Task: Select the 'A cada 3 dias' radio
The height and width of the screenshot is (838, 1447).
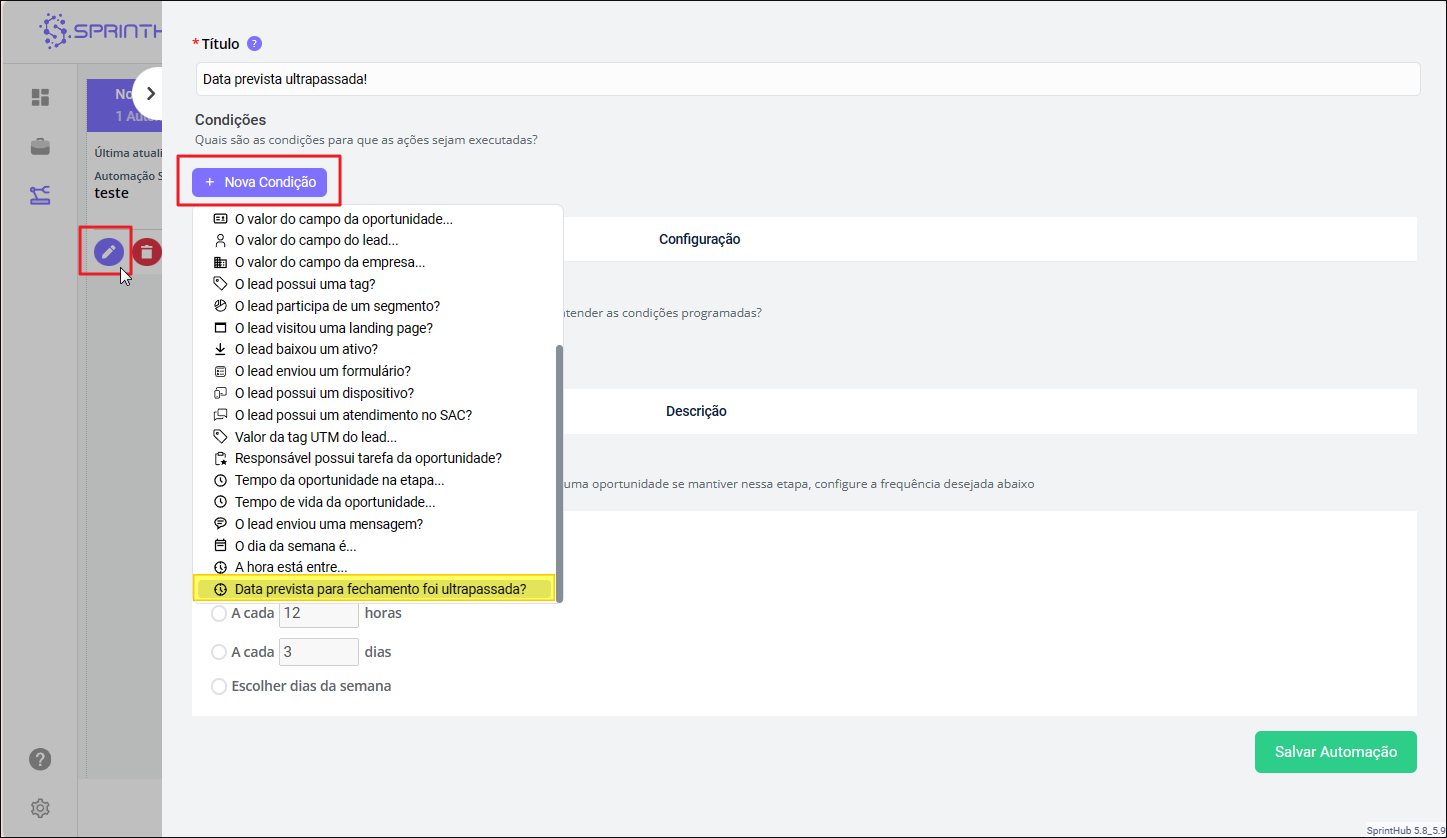Action: (x=219, y=652)
